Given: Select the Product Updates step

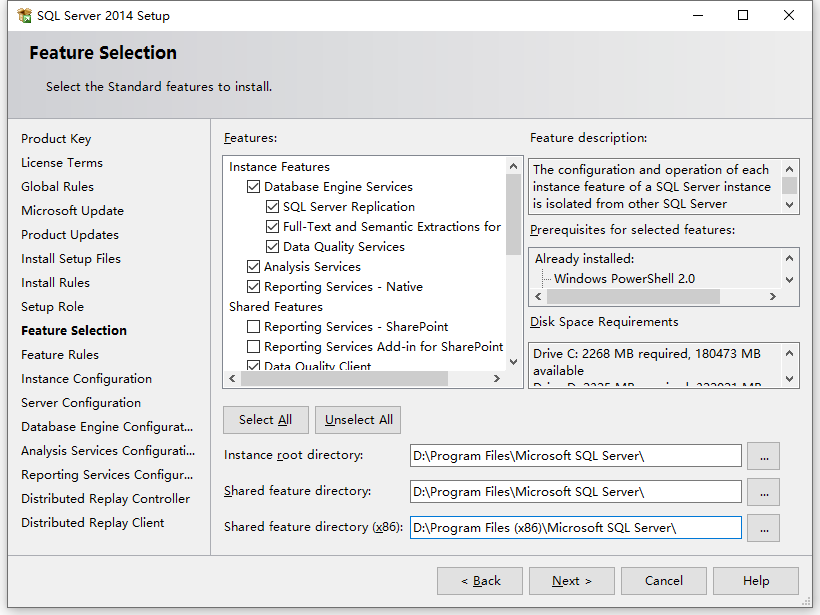Looking at the screenshot, I should pyautogui.click(x=70, y=235).
